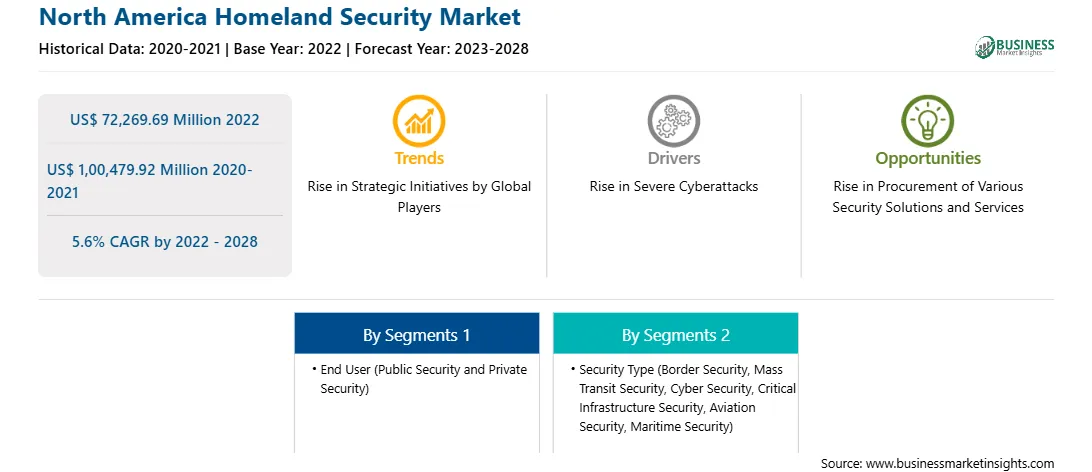Click the green Opportunities lightbulb icon
The width and height of the screenshot is (1092, 472).
pos(928,120)
